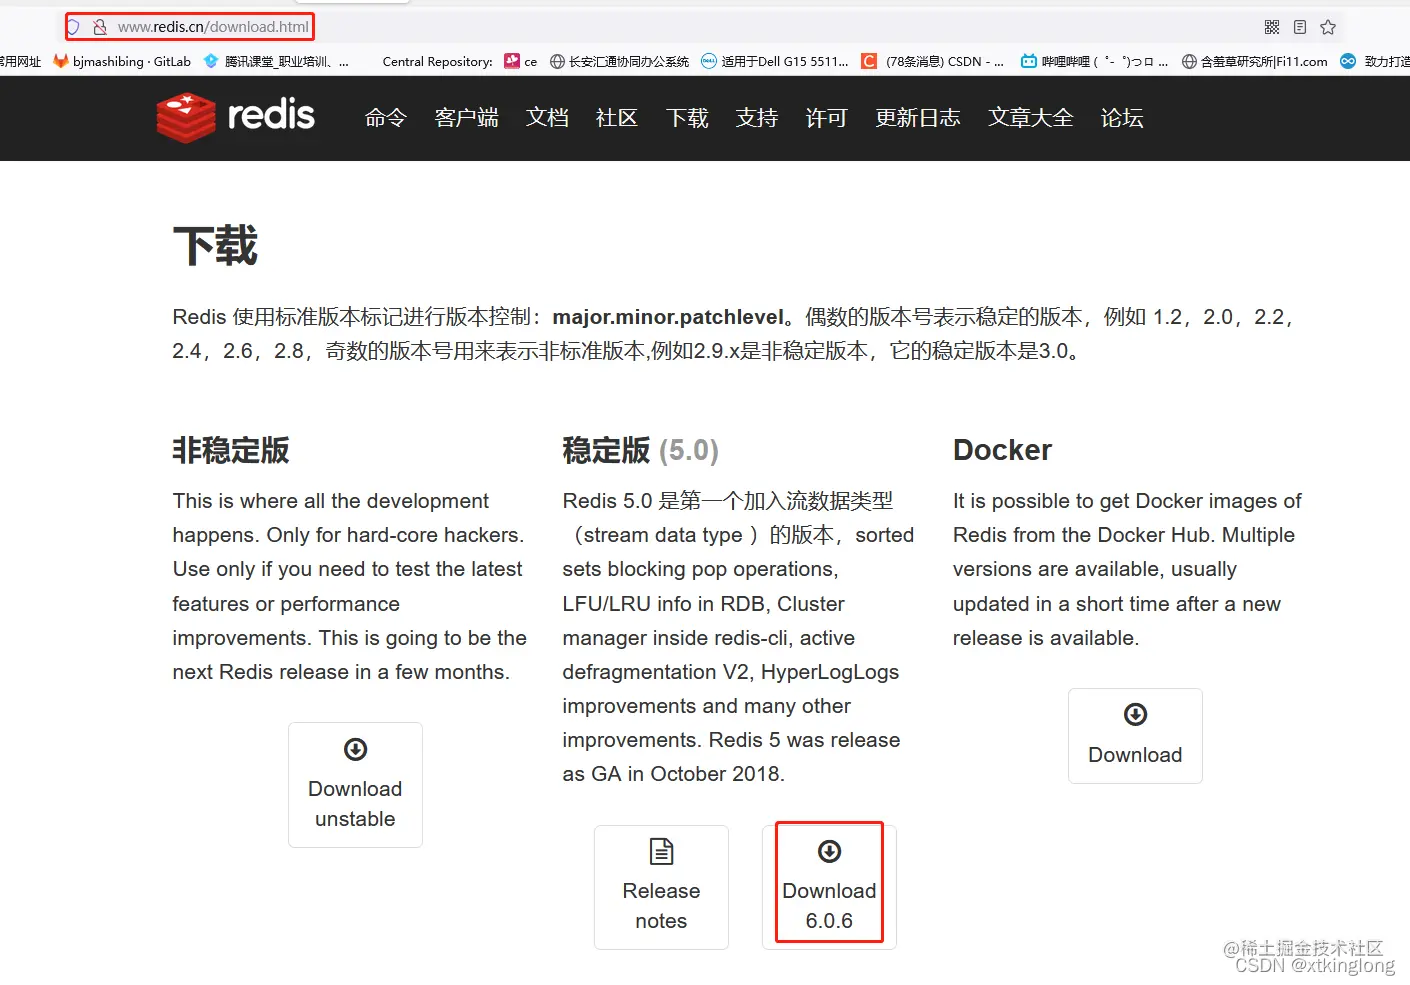Open the 命令 menu item
The height and width of the screenshot is (985, 1410).
click(385, 118)
